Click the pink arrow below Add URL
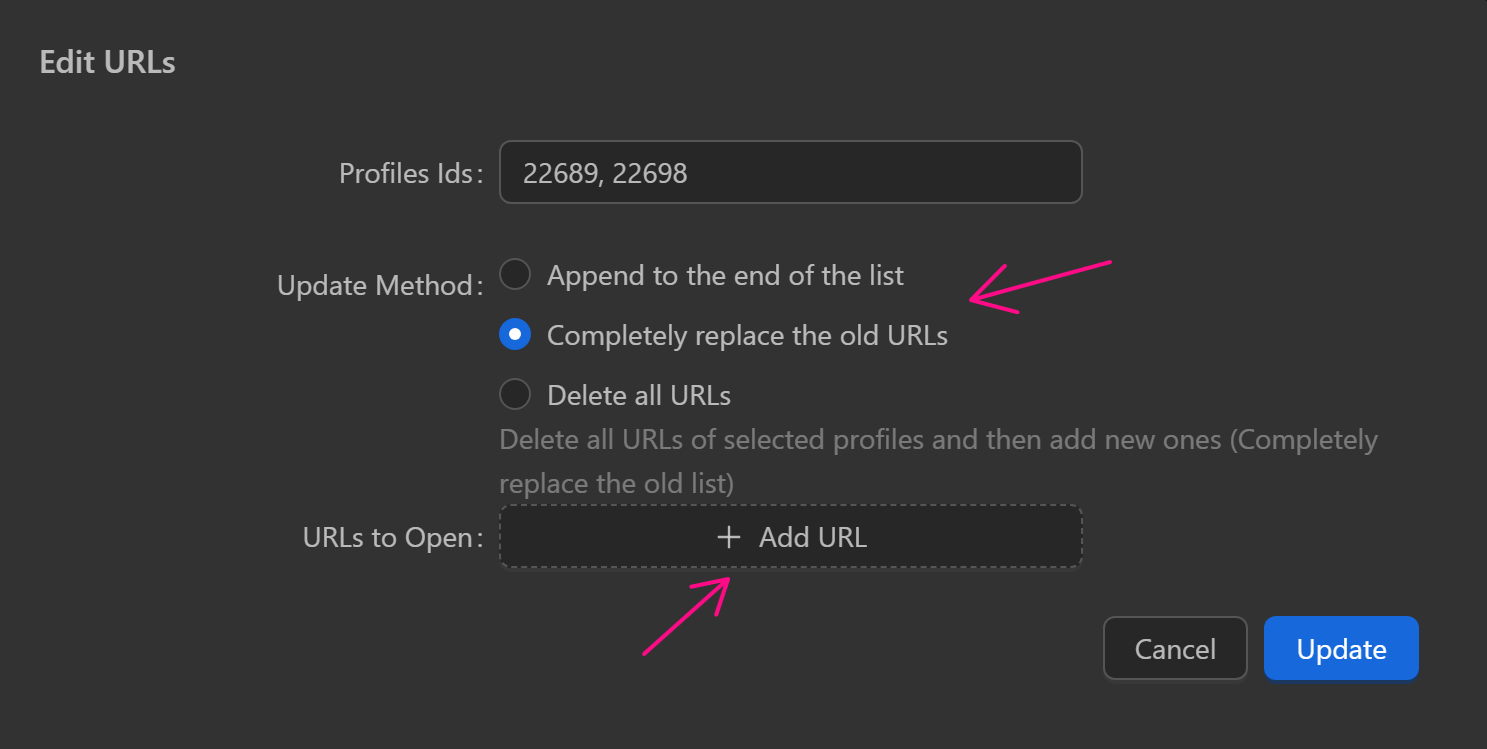The height and width of the screenshot is (749, 1487). tap(687, 617)
